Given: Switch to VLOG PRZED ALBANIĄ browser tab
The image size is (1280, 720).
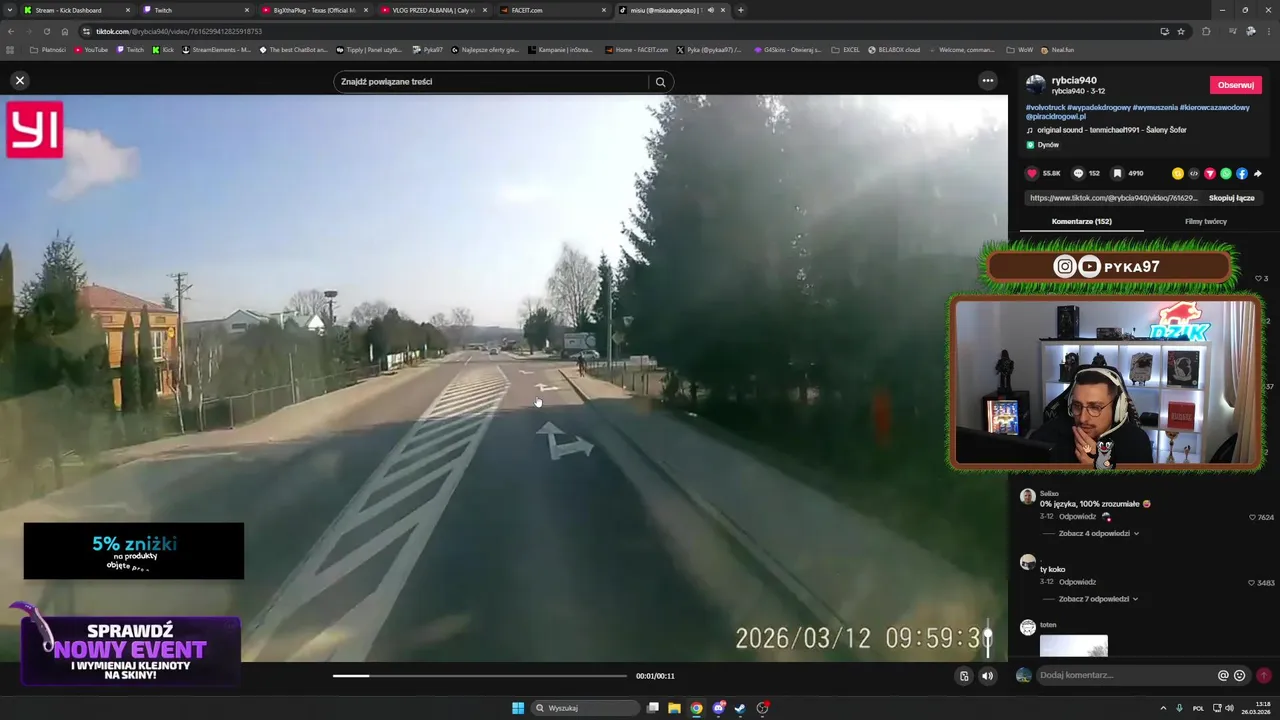Looking at the screenshot, I should point(434,10).
